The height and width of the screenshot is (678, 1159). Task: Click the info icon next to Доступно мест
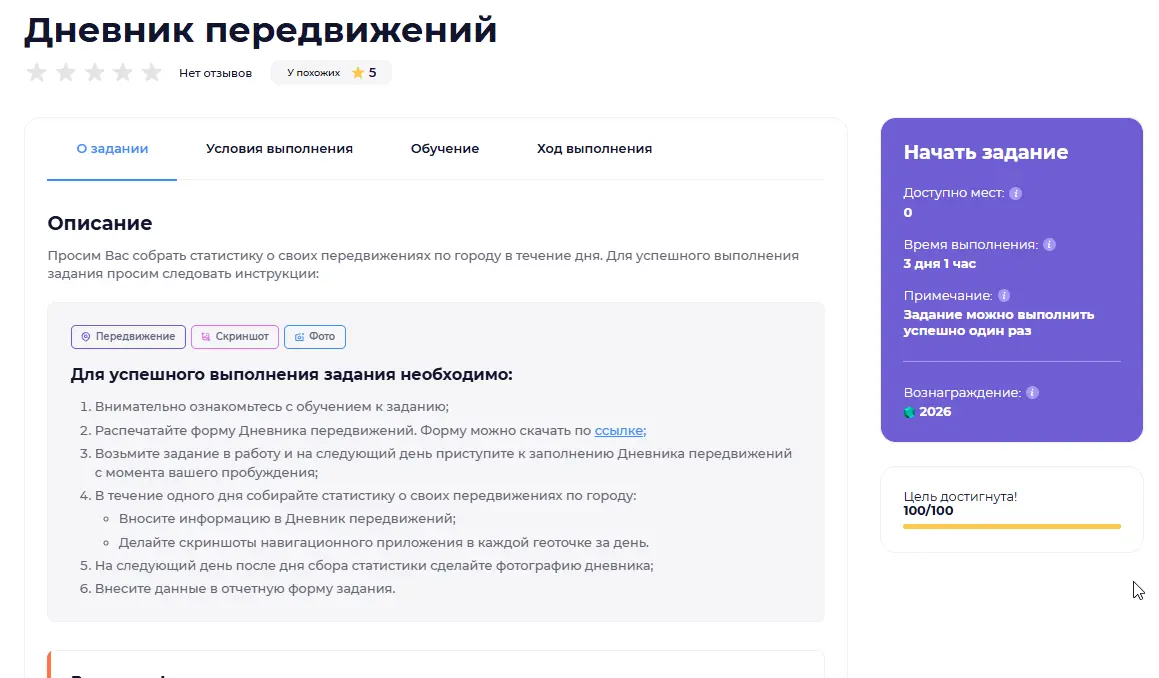pyautogui.click(x=1016, y=193)
